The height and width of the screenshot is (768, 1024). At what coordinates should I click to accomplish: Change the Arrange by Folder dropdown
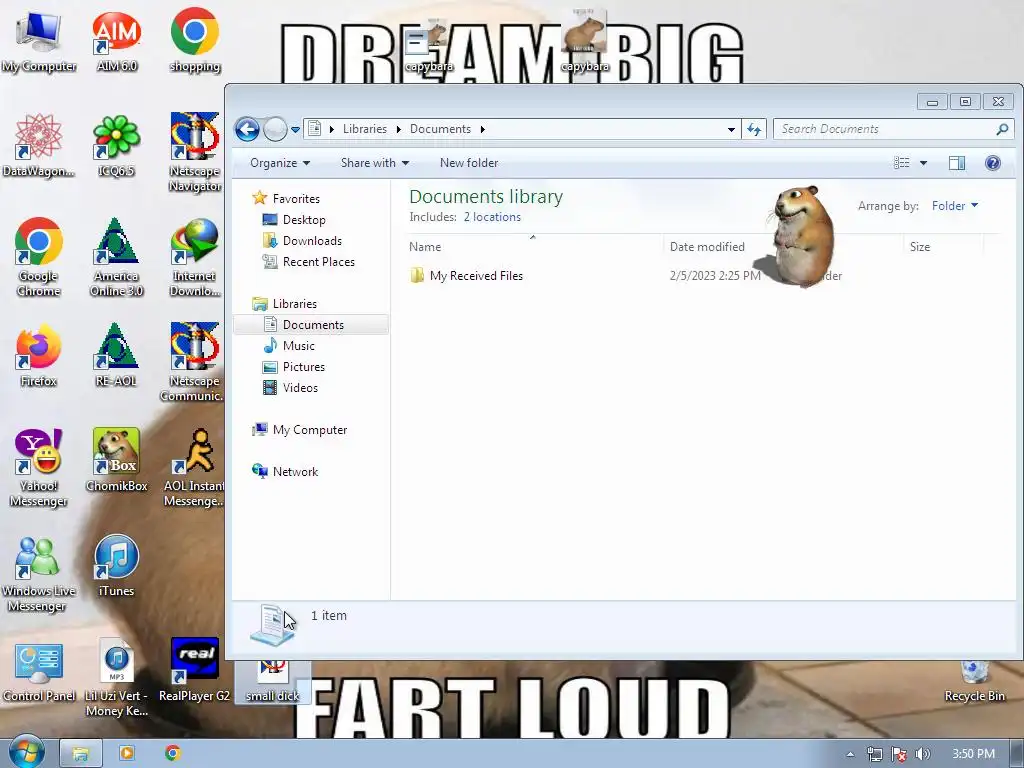point(955,206)
